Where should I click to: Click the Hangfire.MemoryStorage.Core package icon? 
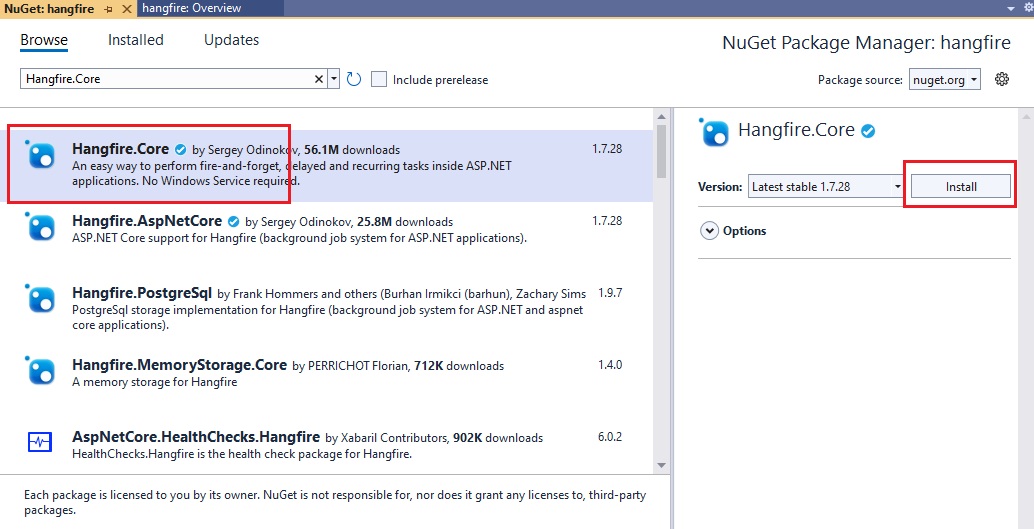tap(42, 371)
